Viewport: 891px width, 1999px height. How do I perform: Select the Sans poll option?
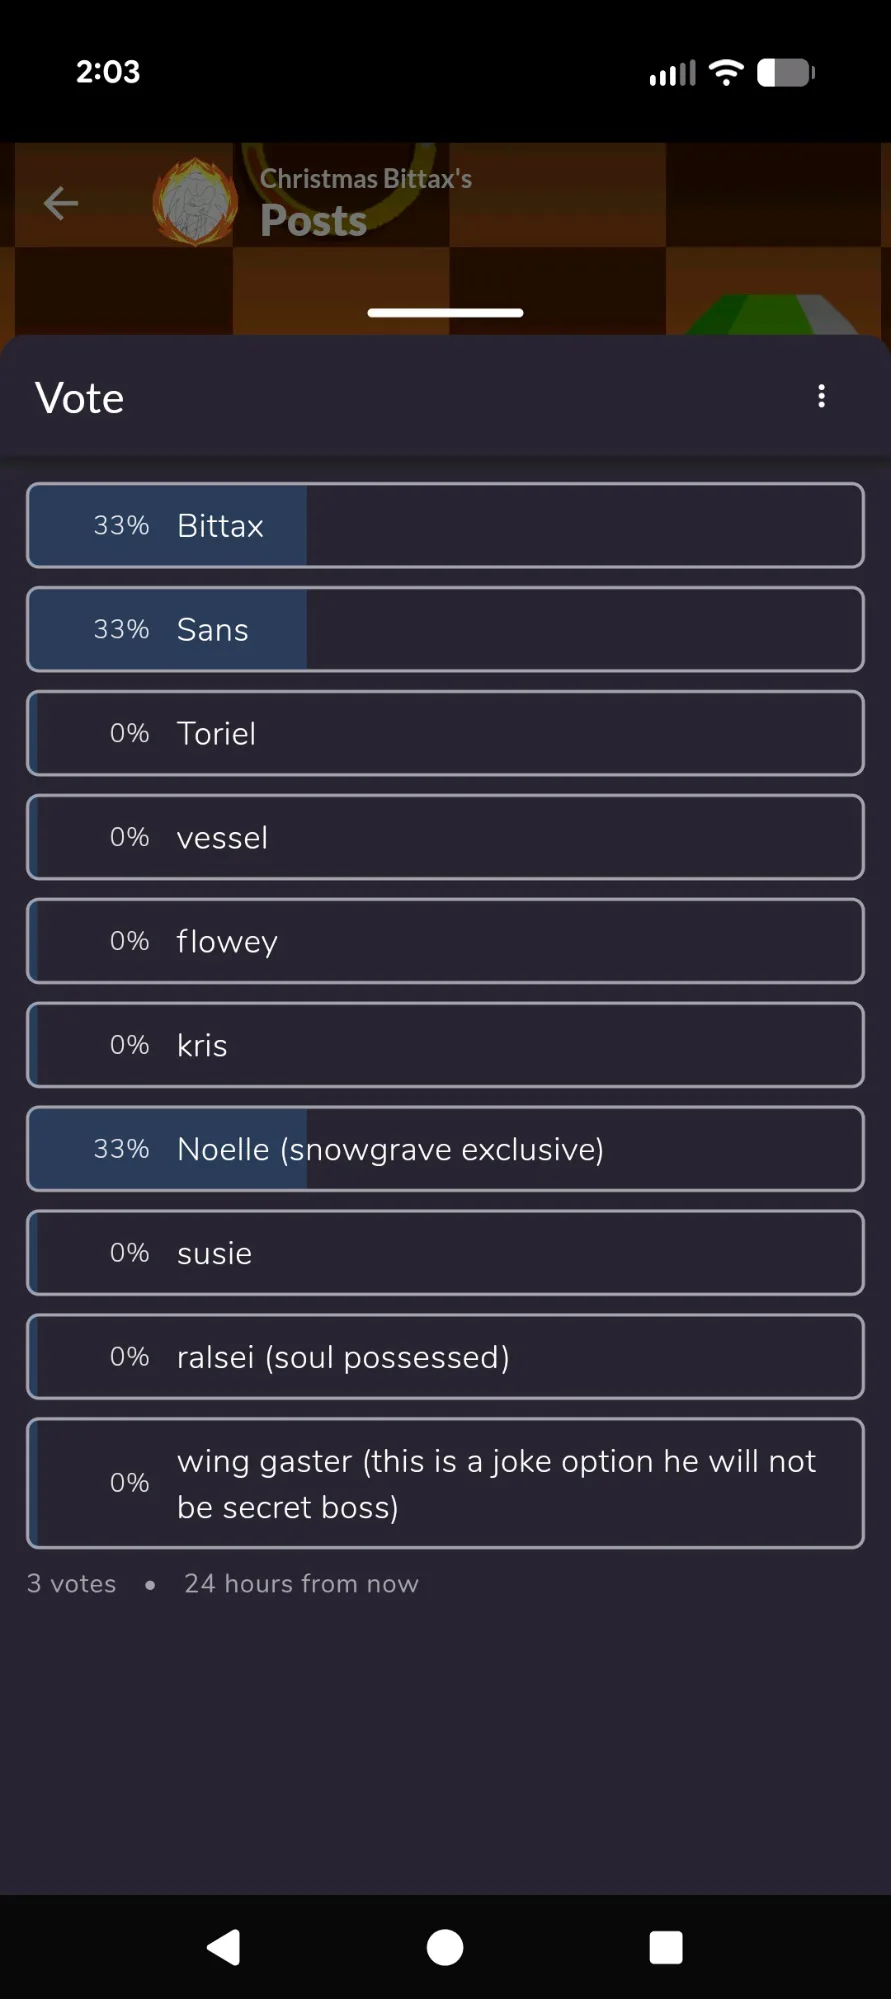[x=445, y=630]
